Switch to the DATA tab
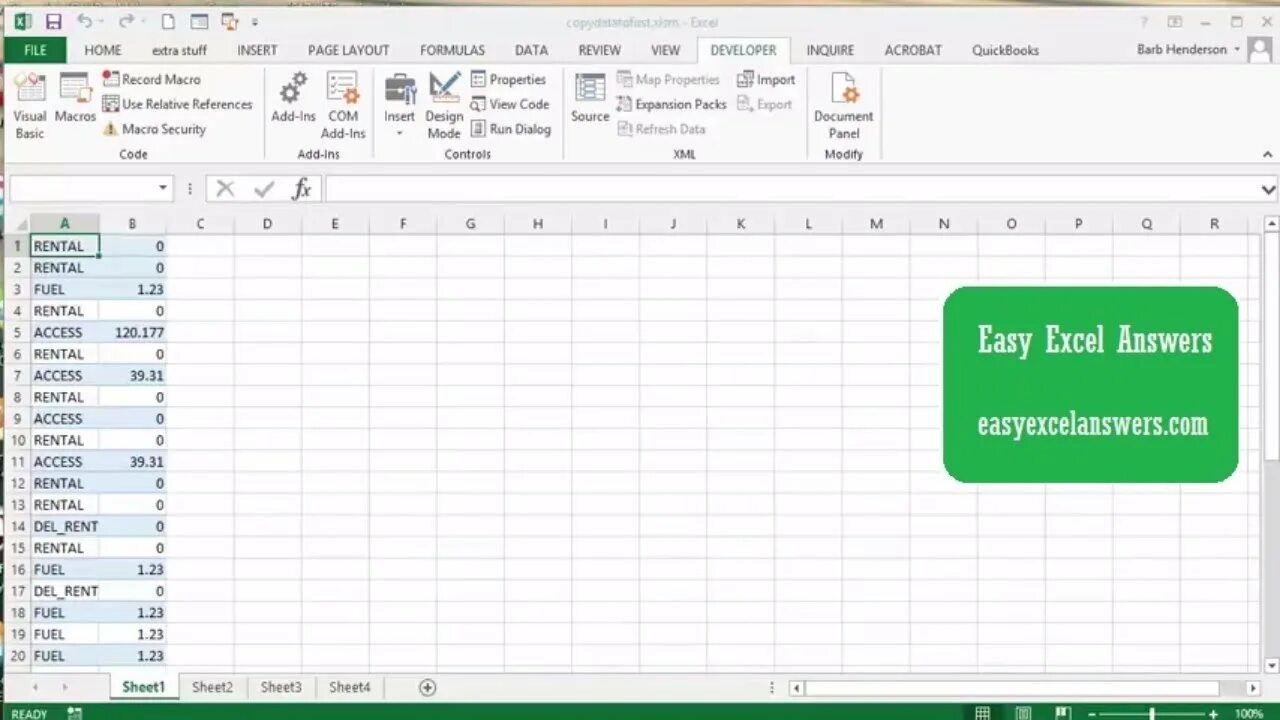 point(531,50)
